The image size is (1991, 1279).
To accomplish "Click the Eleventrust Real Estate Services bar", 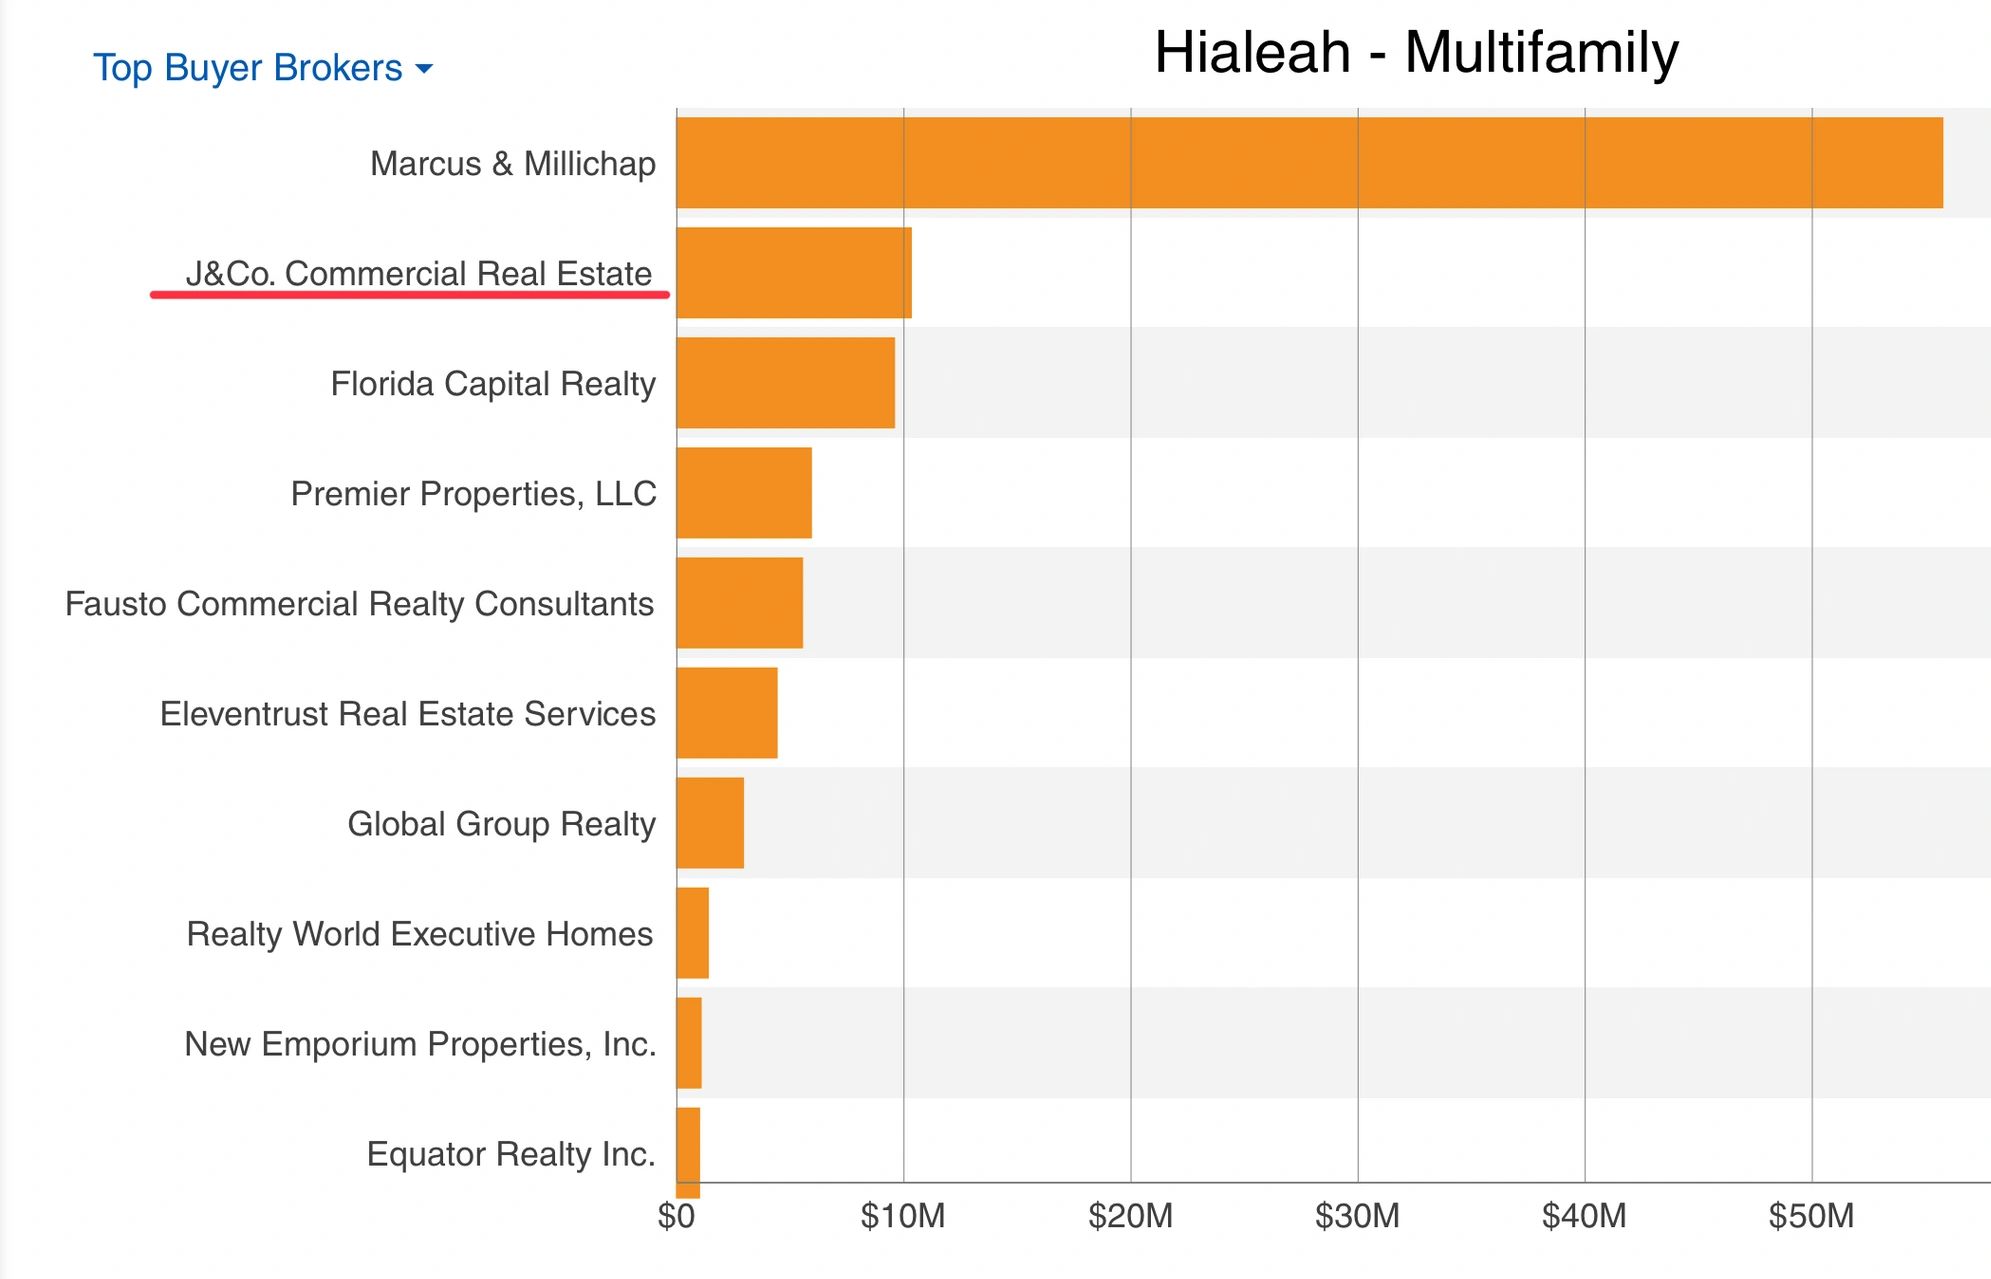I will [727, 713].
